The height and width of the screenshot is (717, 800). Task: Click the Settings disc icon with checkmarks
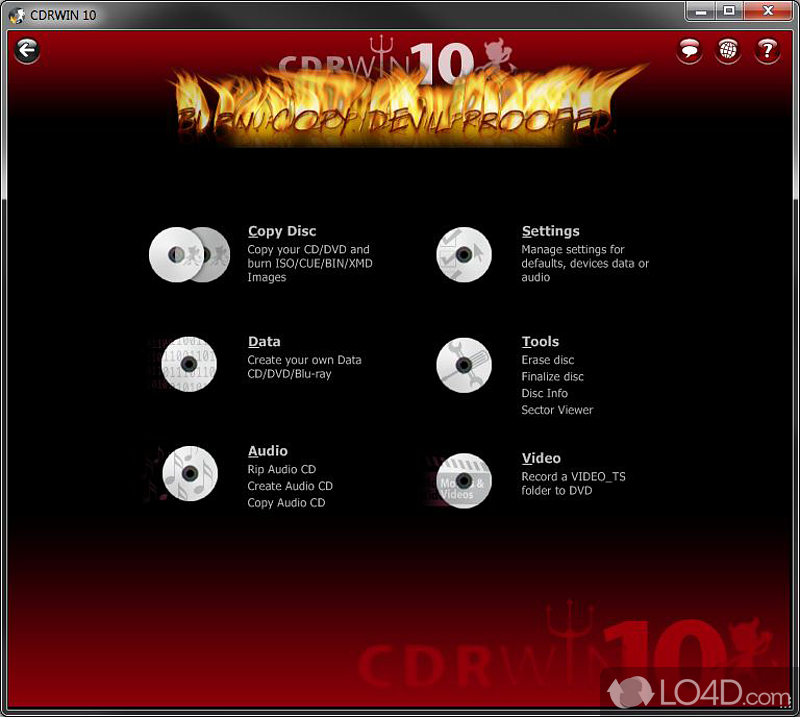point(464,255)
